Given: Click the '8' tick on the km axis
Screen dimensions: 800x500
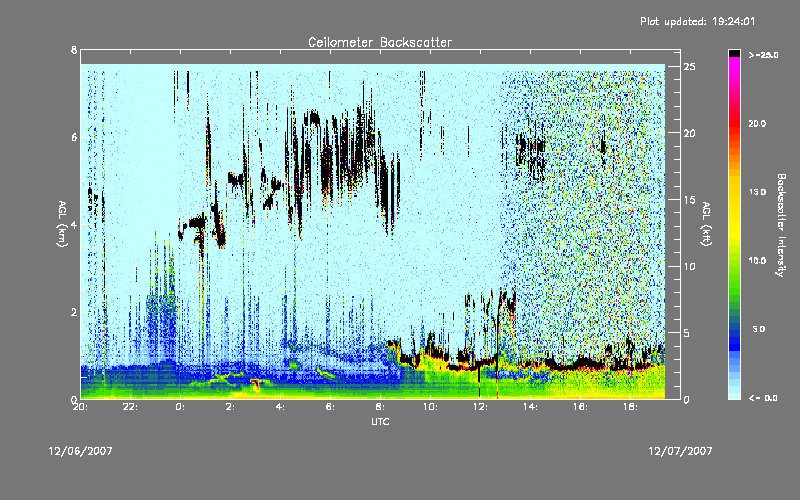Looking at the screenshot, I should [x=74, y=50].
